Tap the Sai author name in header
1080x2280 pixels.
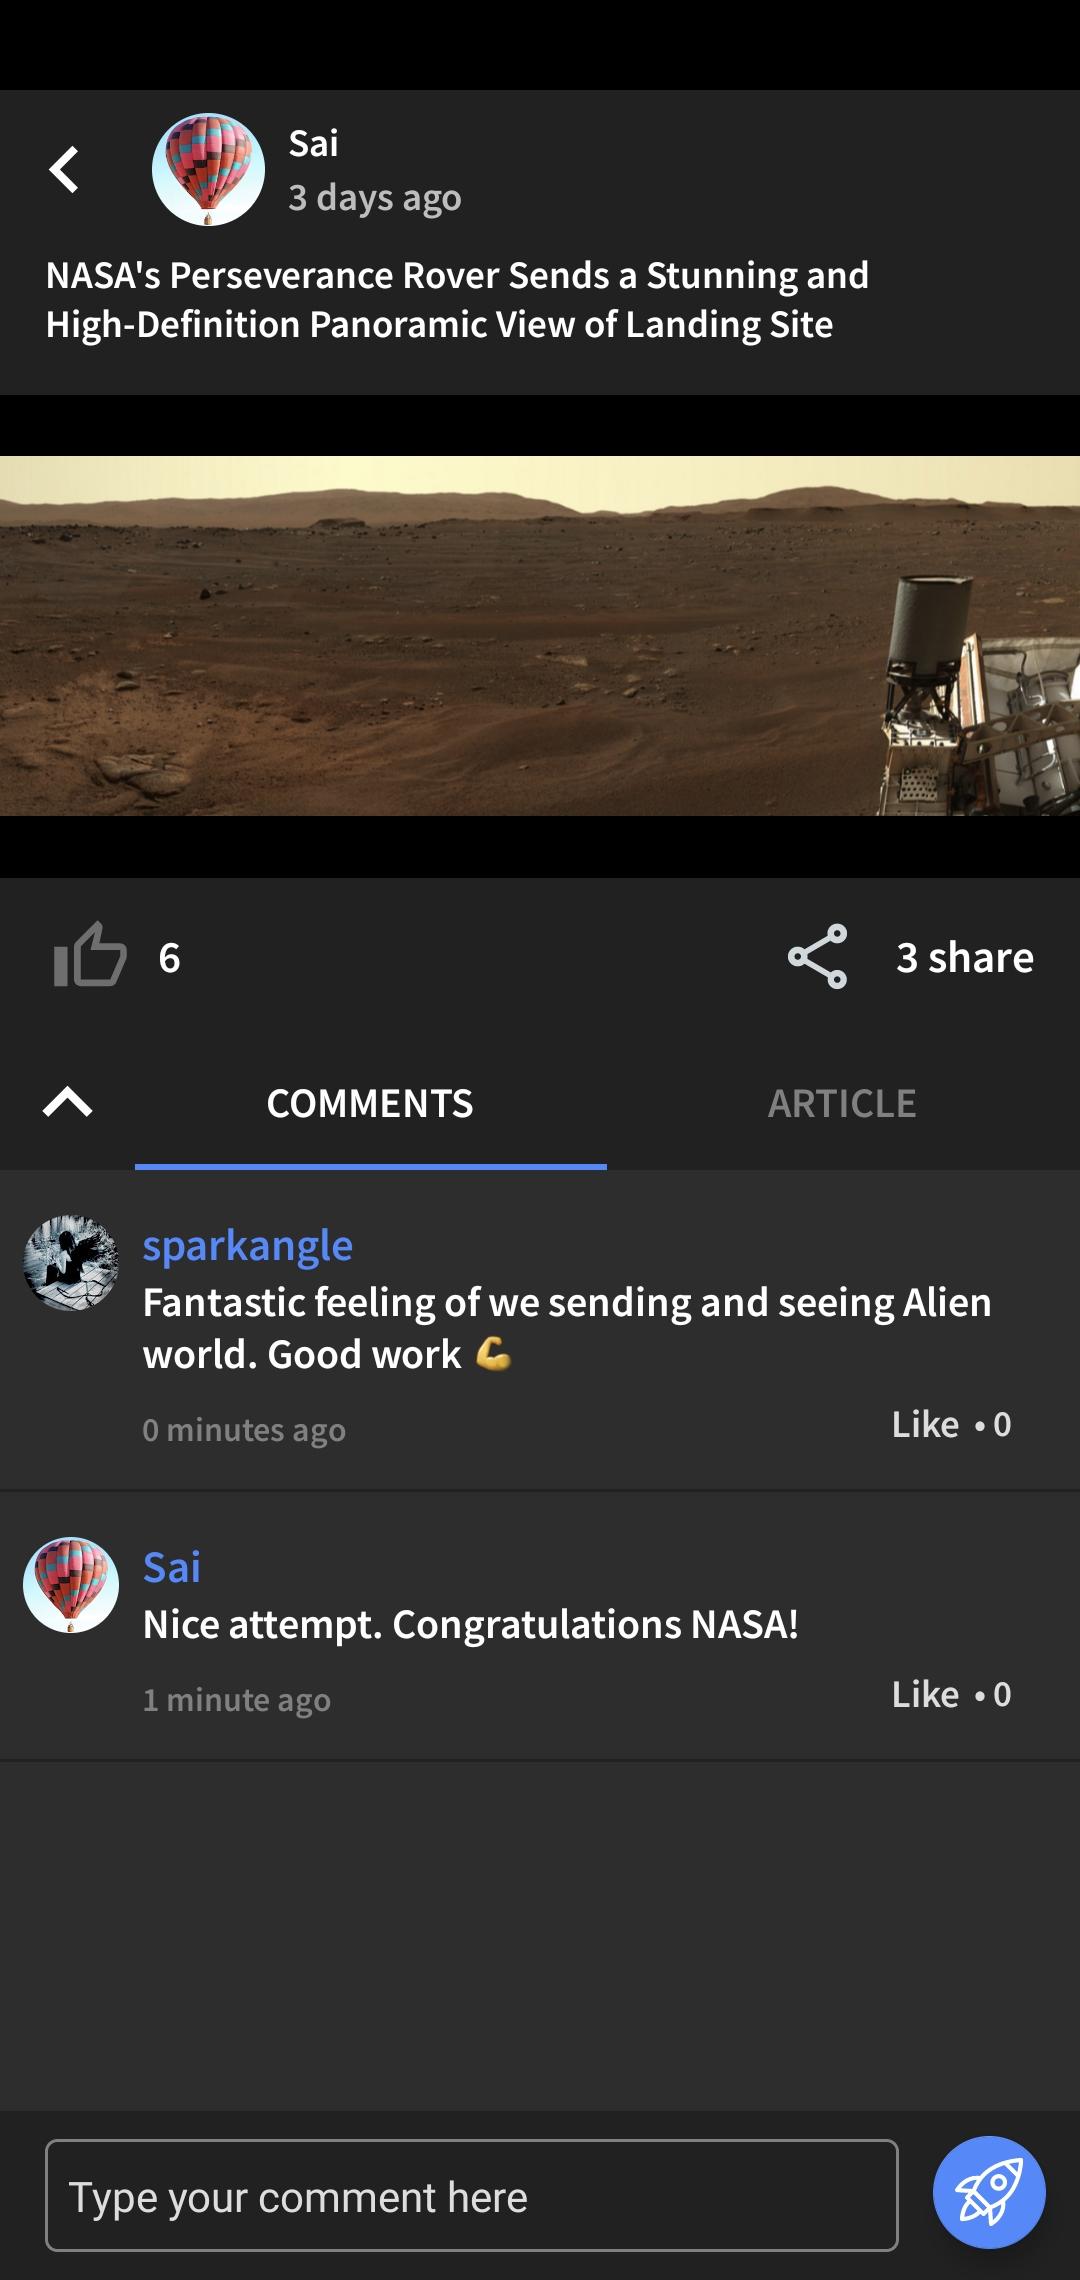coord(314,143)
